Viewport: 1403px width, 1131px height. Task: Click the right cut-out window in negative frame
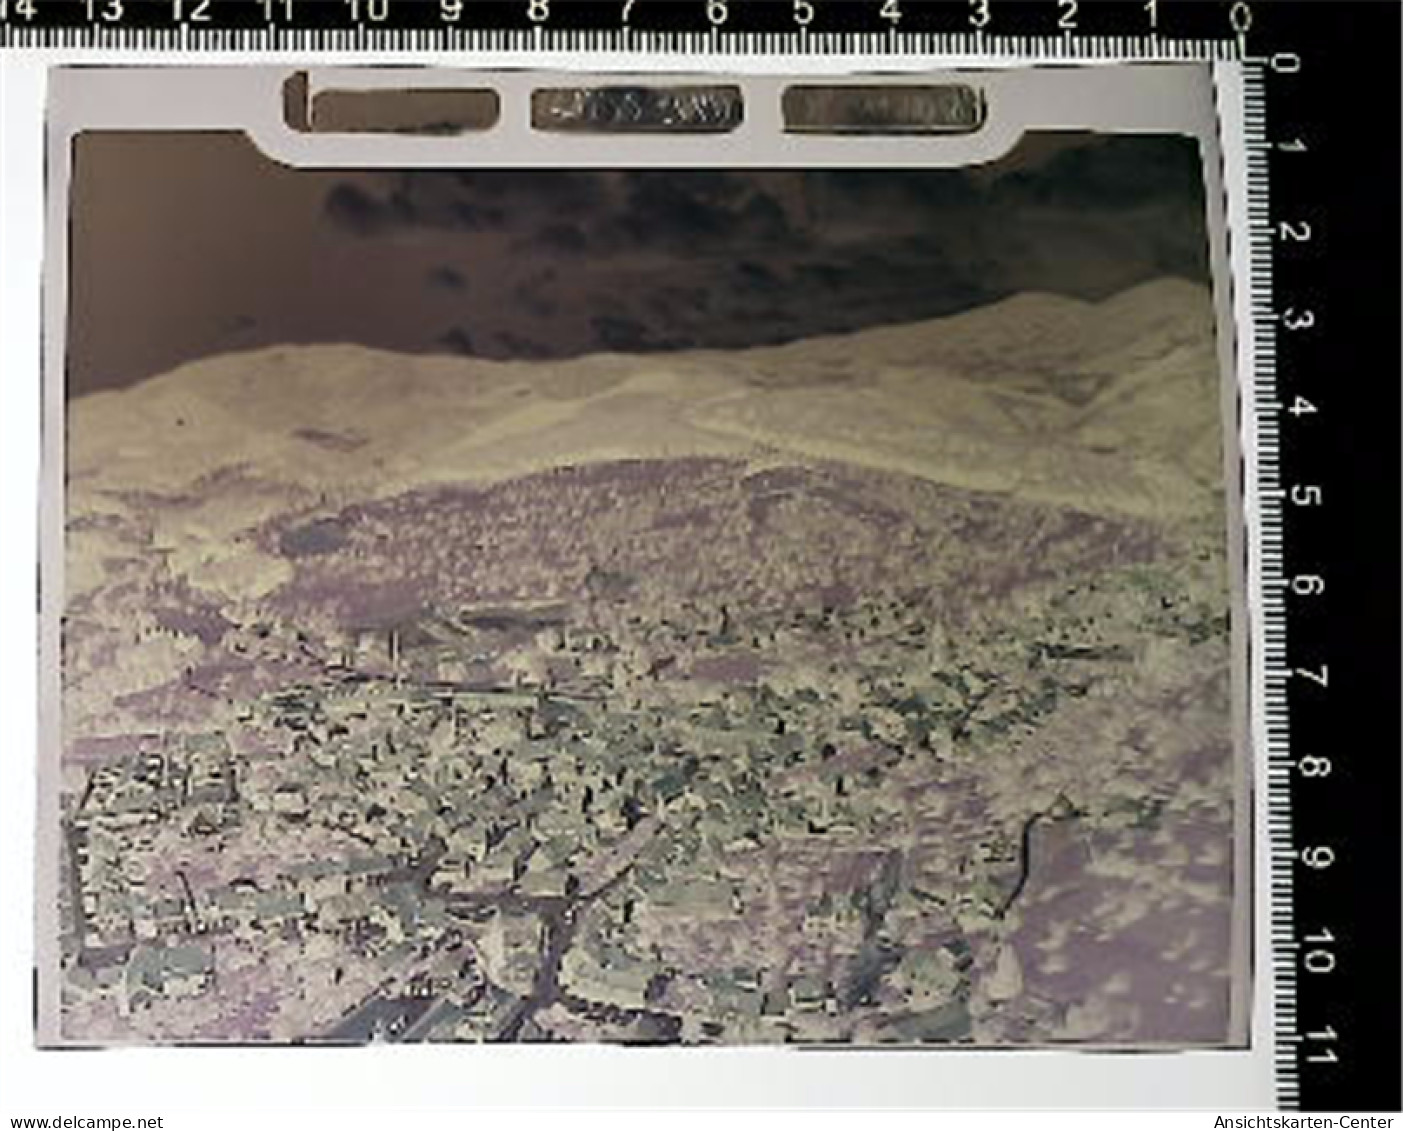[x=883, y=108]
